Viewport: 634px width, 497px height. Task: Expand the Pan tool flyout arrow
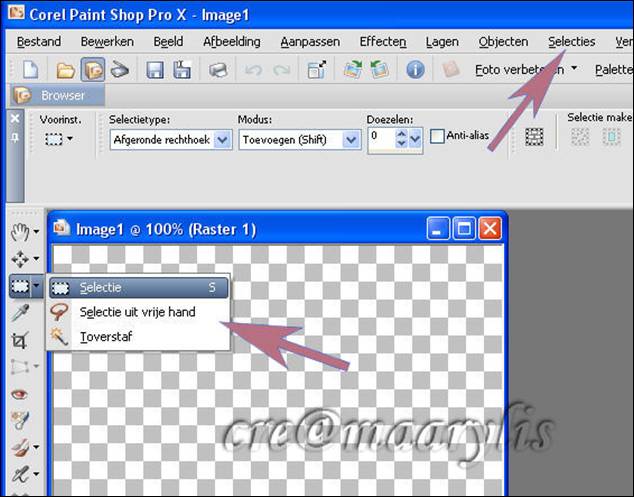pos(36,232)
